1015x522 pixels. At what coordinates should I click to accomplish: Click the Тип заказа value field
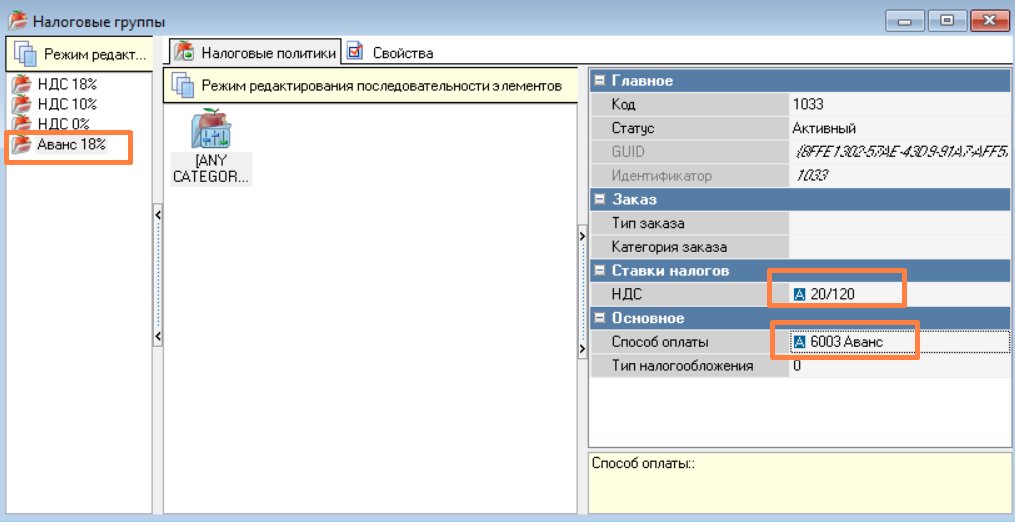click(x=897, y=223)
